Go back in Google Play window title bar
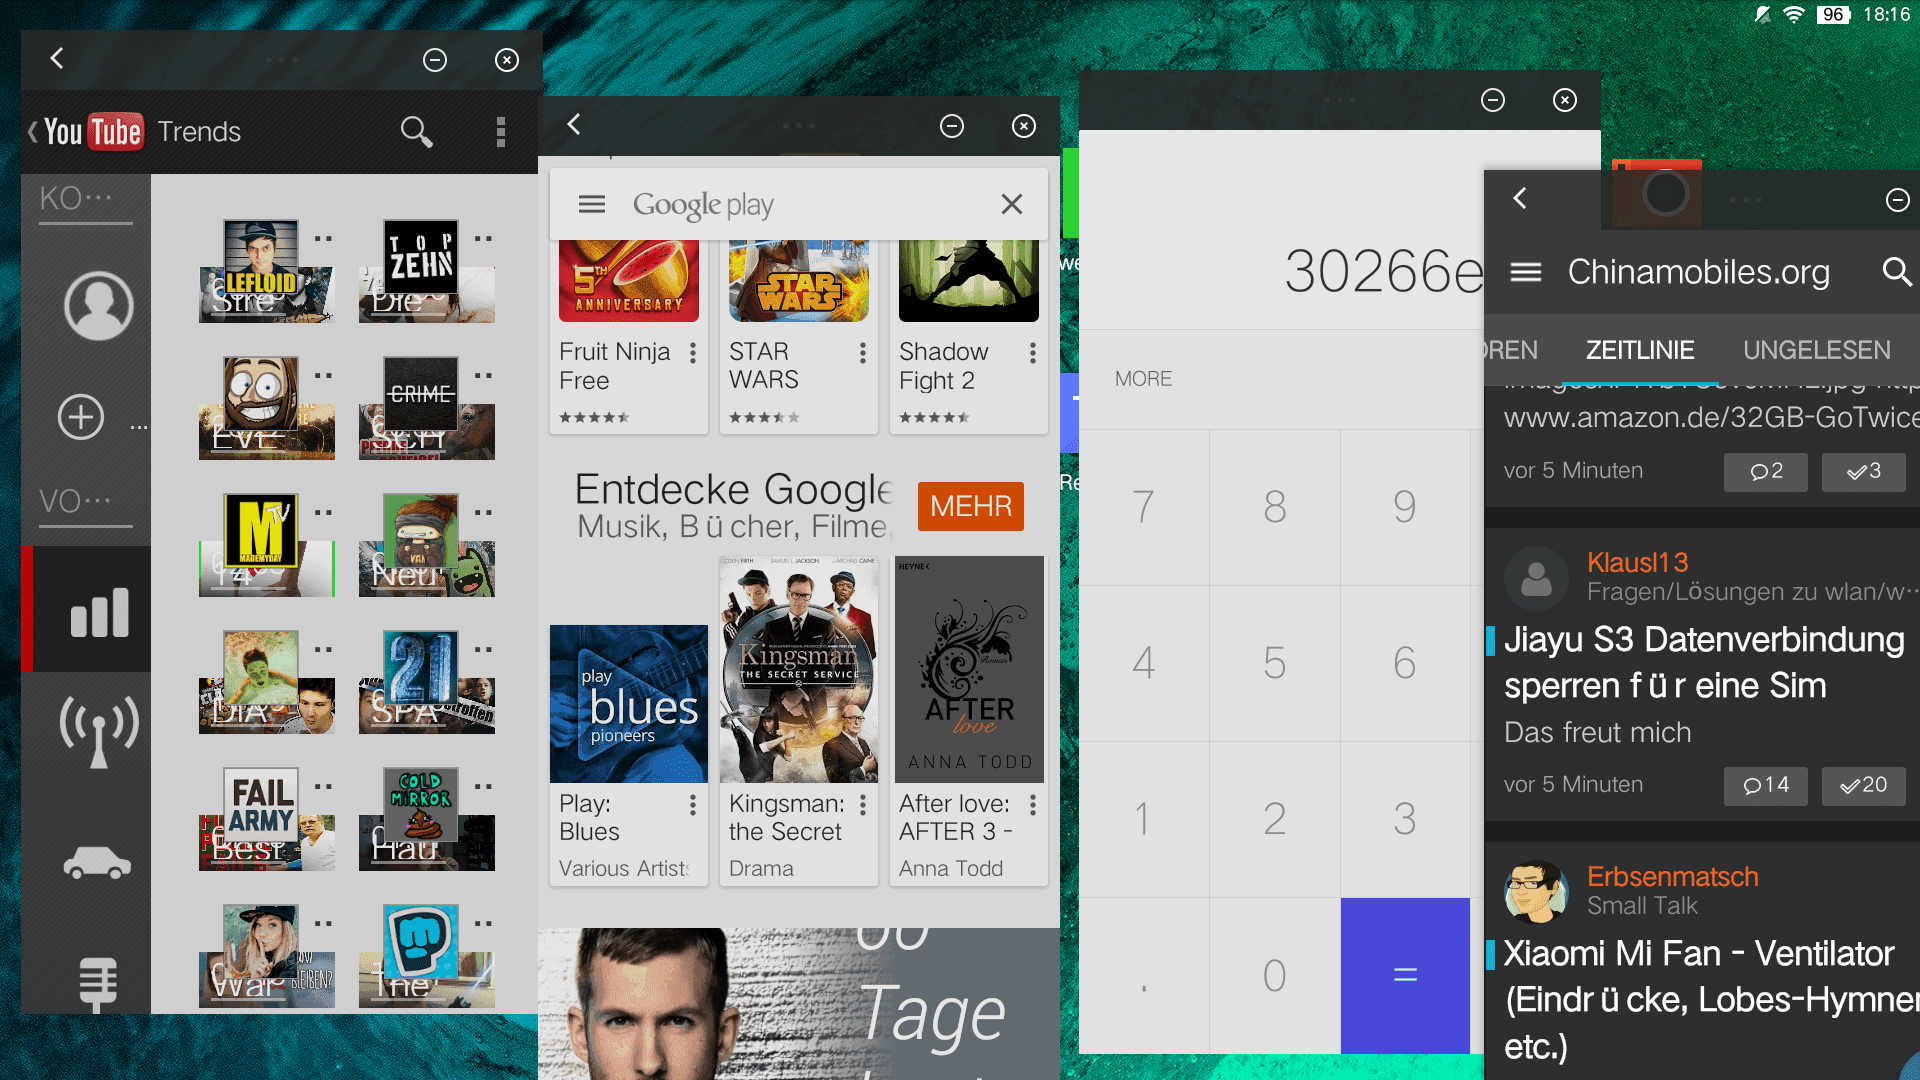 click(x=574, y=125)
